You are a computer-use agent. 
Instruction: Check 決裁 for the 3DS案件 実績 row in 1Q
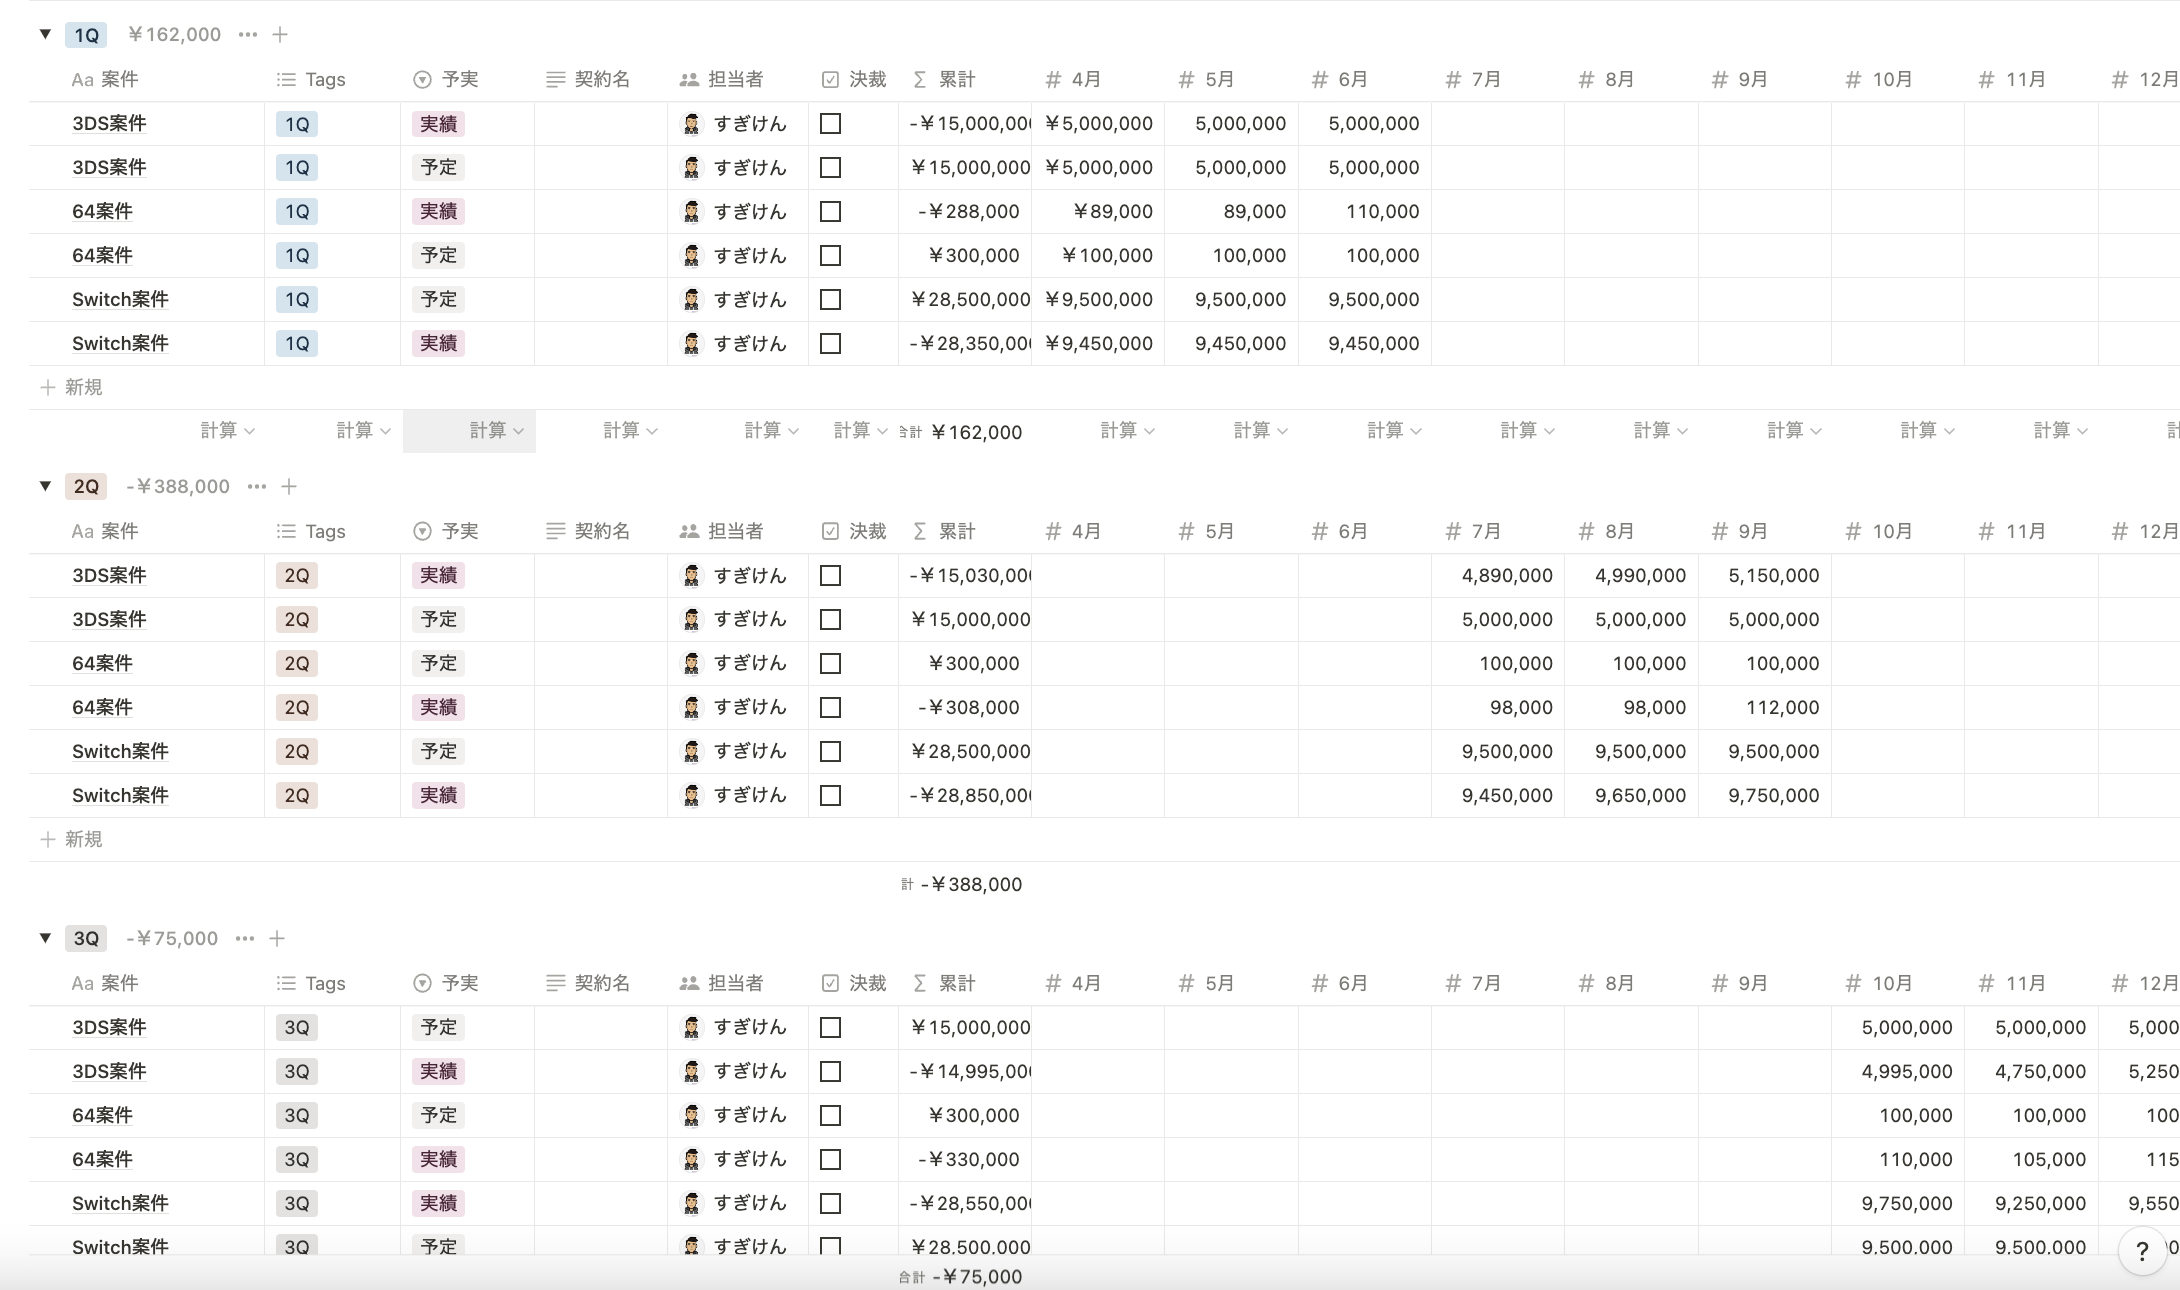(831, 124)
